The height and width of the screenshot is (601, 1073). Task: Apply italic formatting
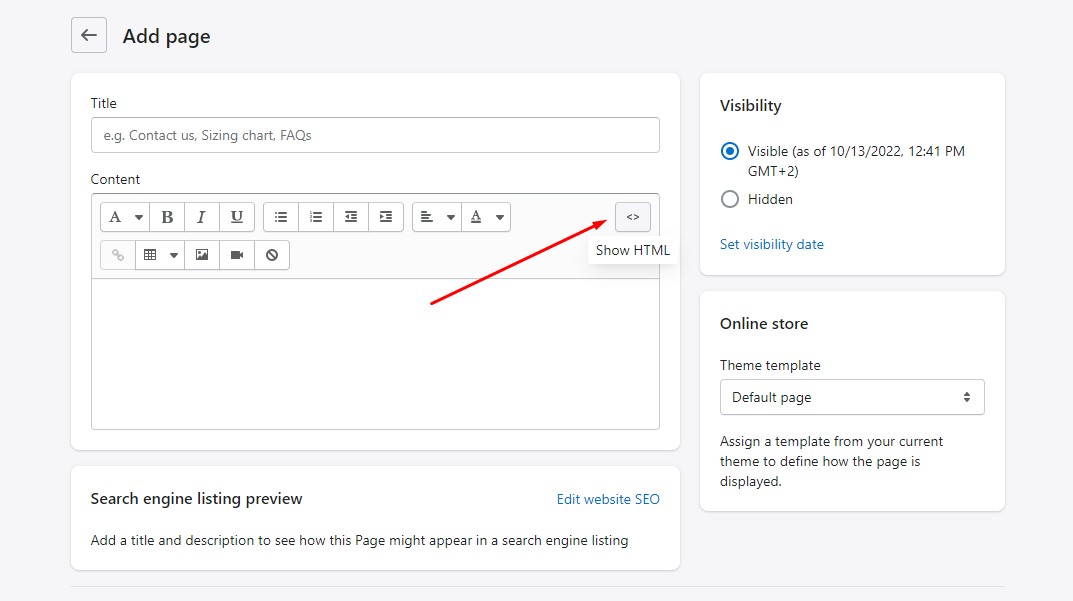tap(201, 216)
